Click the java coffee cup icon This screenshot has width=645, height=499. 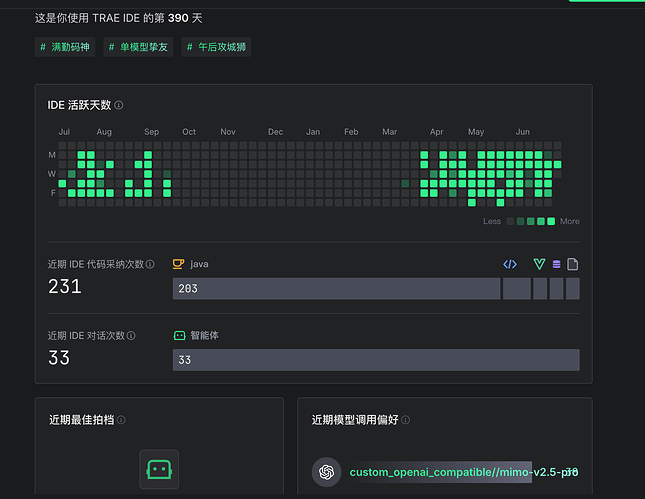[x=178, y=264]
